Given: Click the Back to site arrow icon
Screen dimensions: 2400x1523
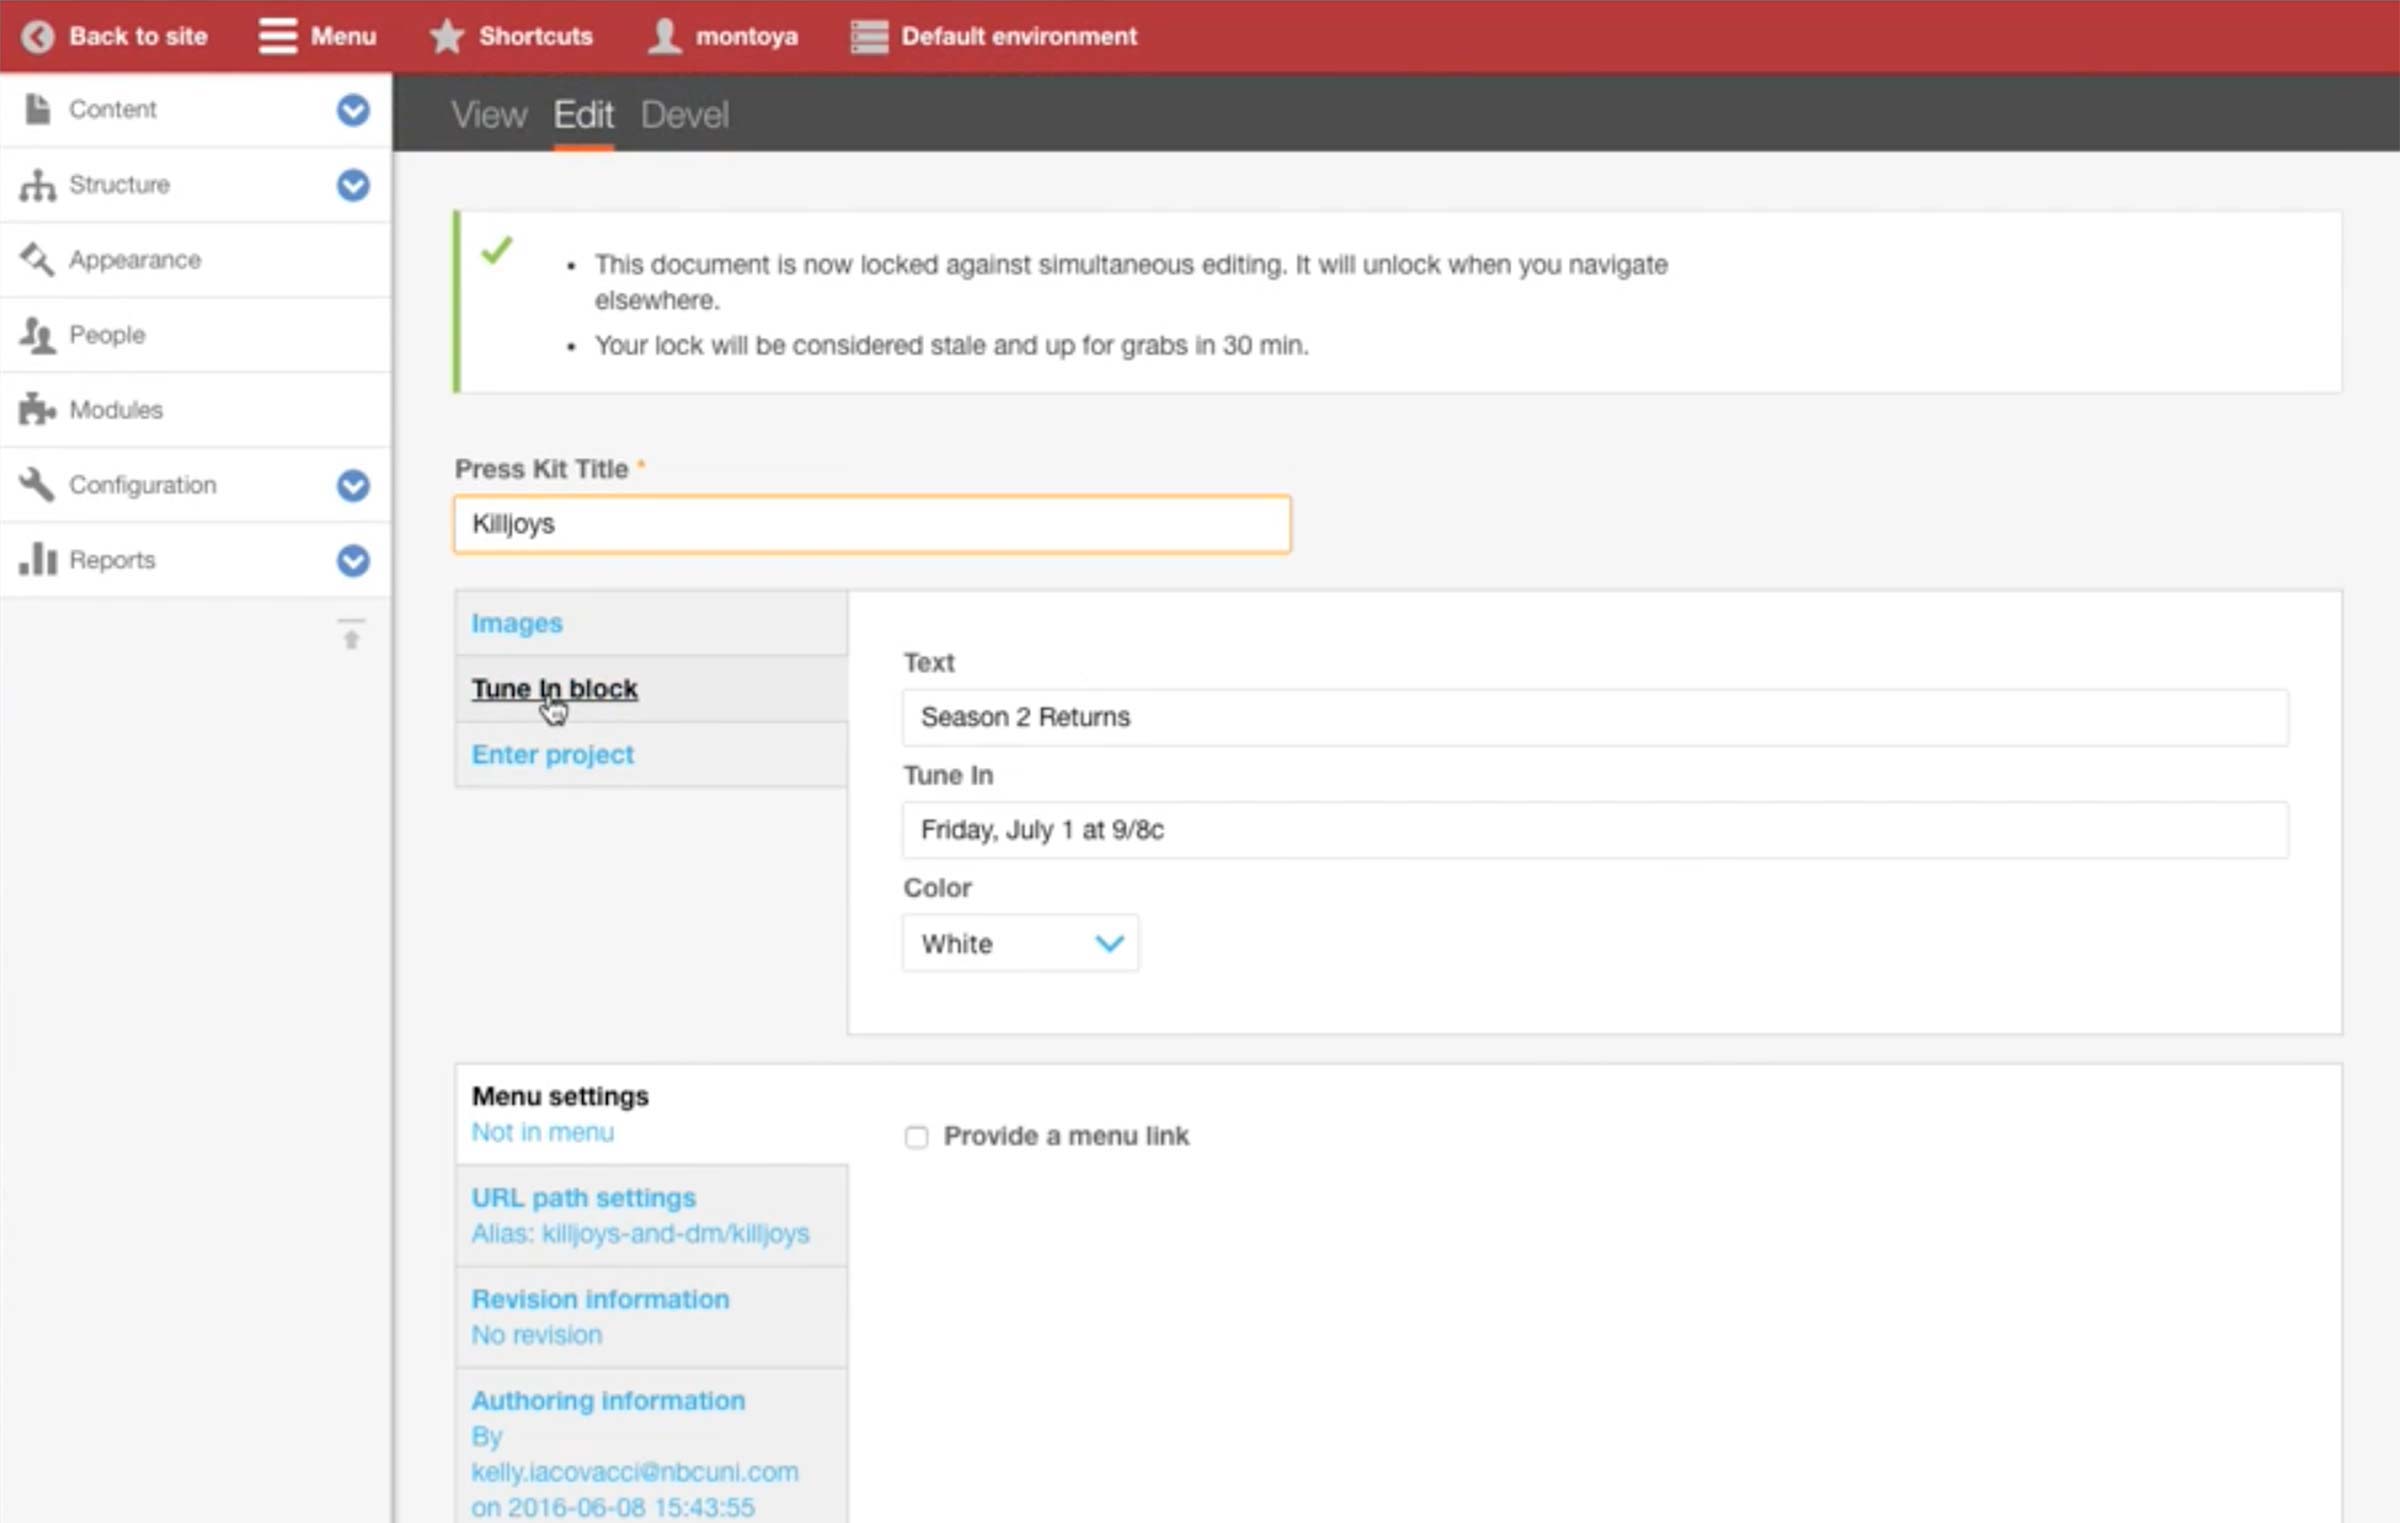Looking at the screenshot, I should click(38, 37).
